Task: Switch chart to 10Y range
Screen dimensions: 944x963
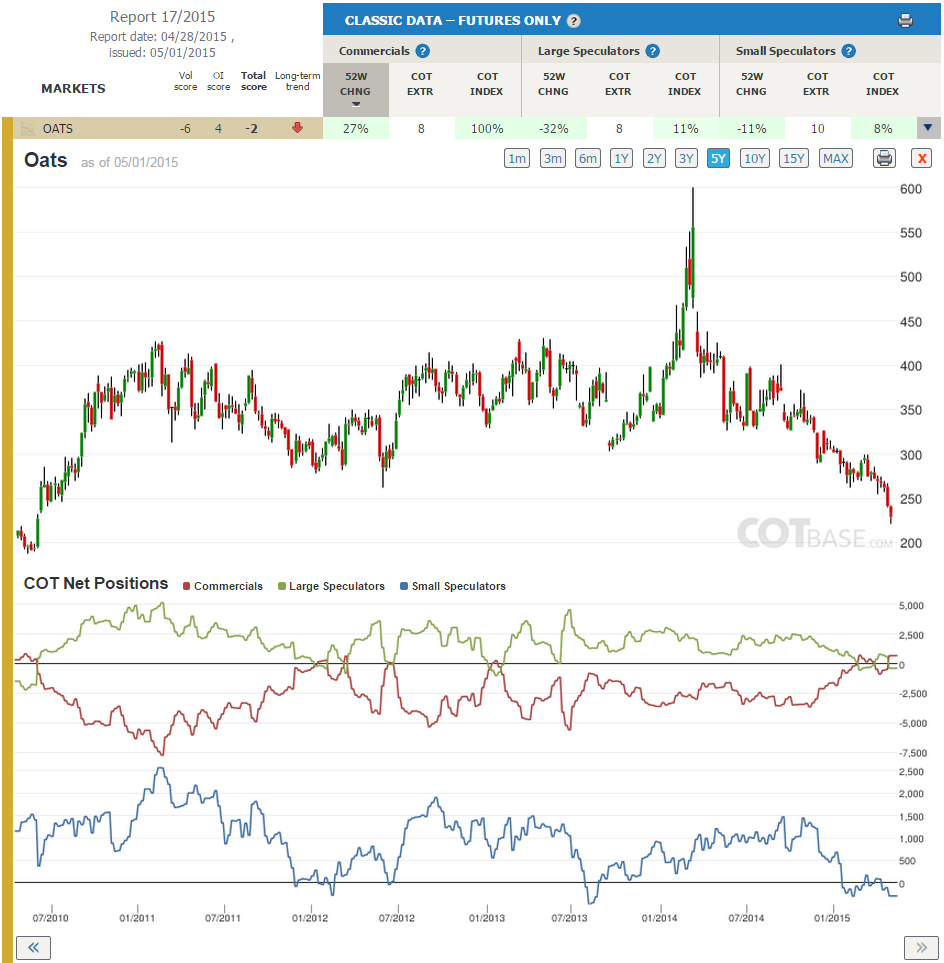Action: (754, 158)
